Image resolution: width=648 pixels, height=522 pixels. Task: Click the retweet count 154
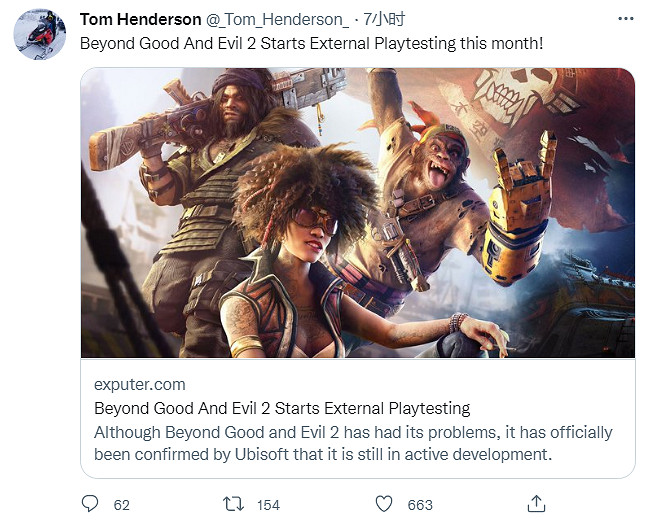[268, 504]
